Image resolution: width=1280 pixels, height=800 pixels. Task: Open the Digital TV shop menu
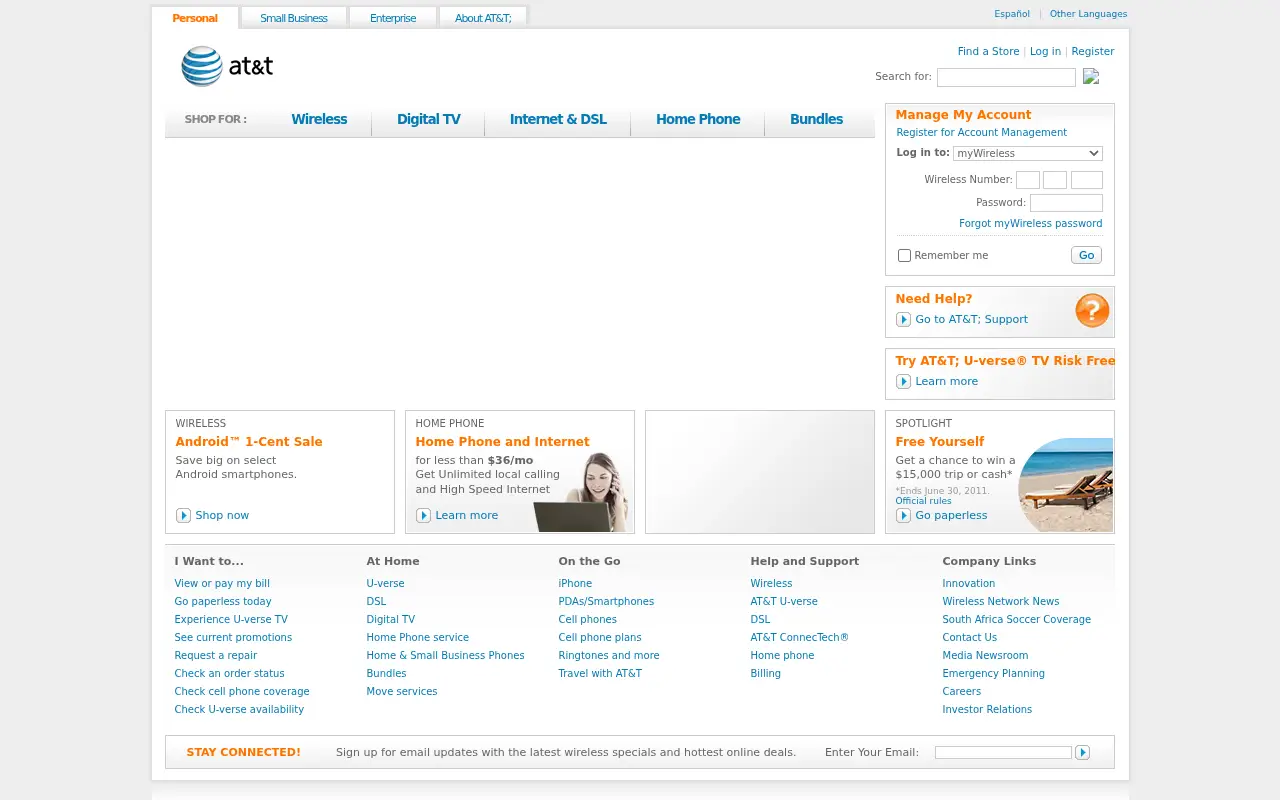(x=428, y=119)
